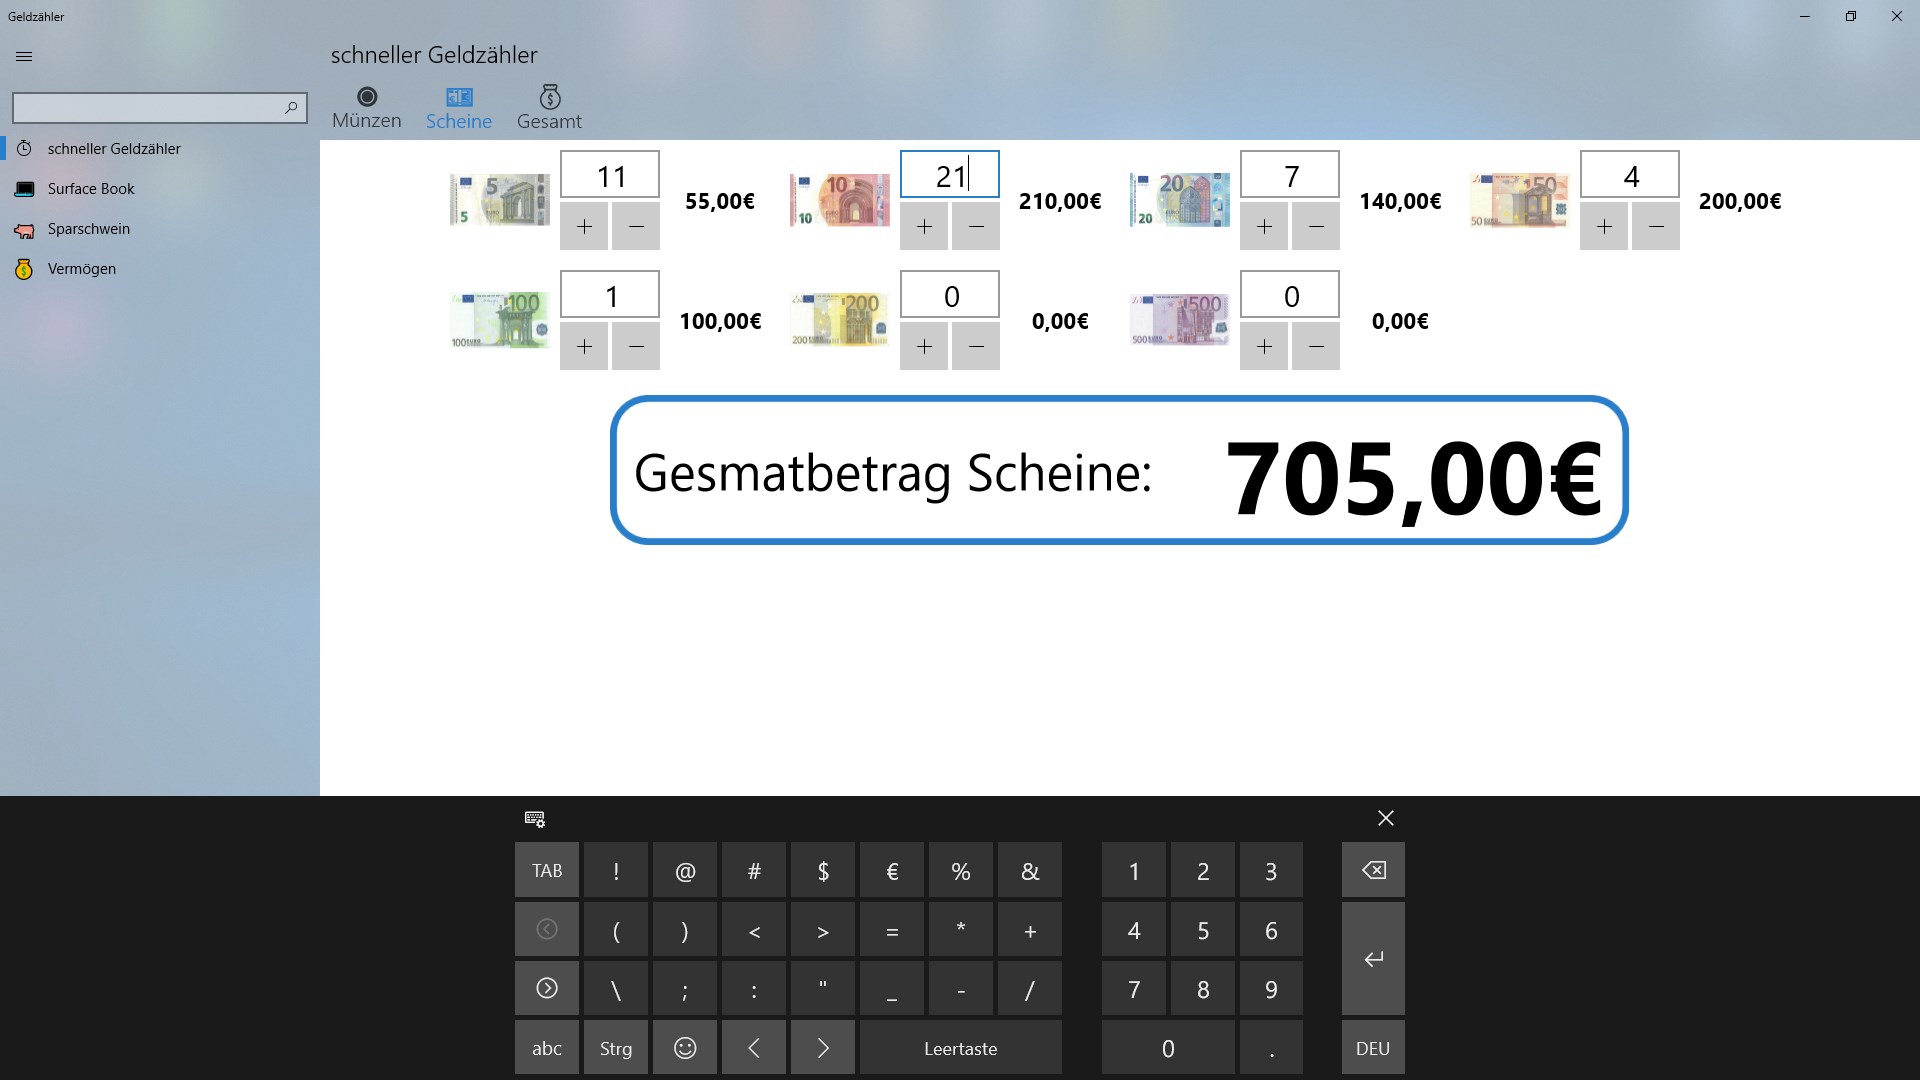Click the 20 euro banknote image

(1179, 200)
